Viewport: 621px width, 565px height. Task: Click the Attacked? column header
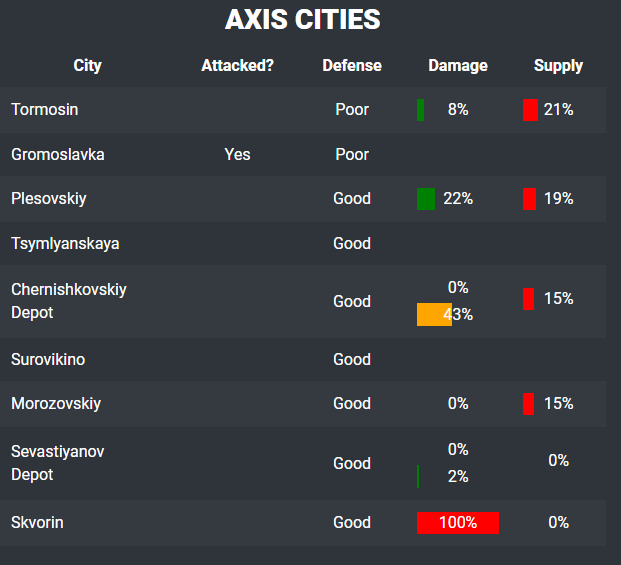tap(237, 66)
